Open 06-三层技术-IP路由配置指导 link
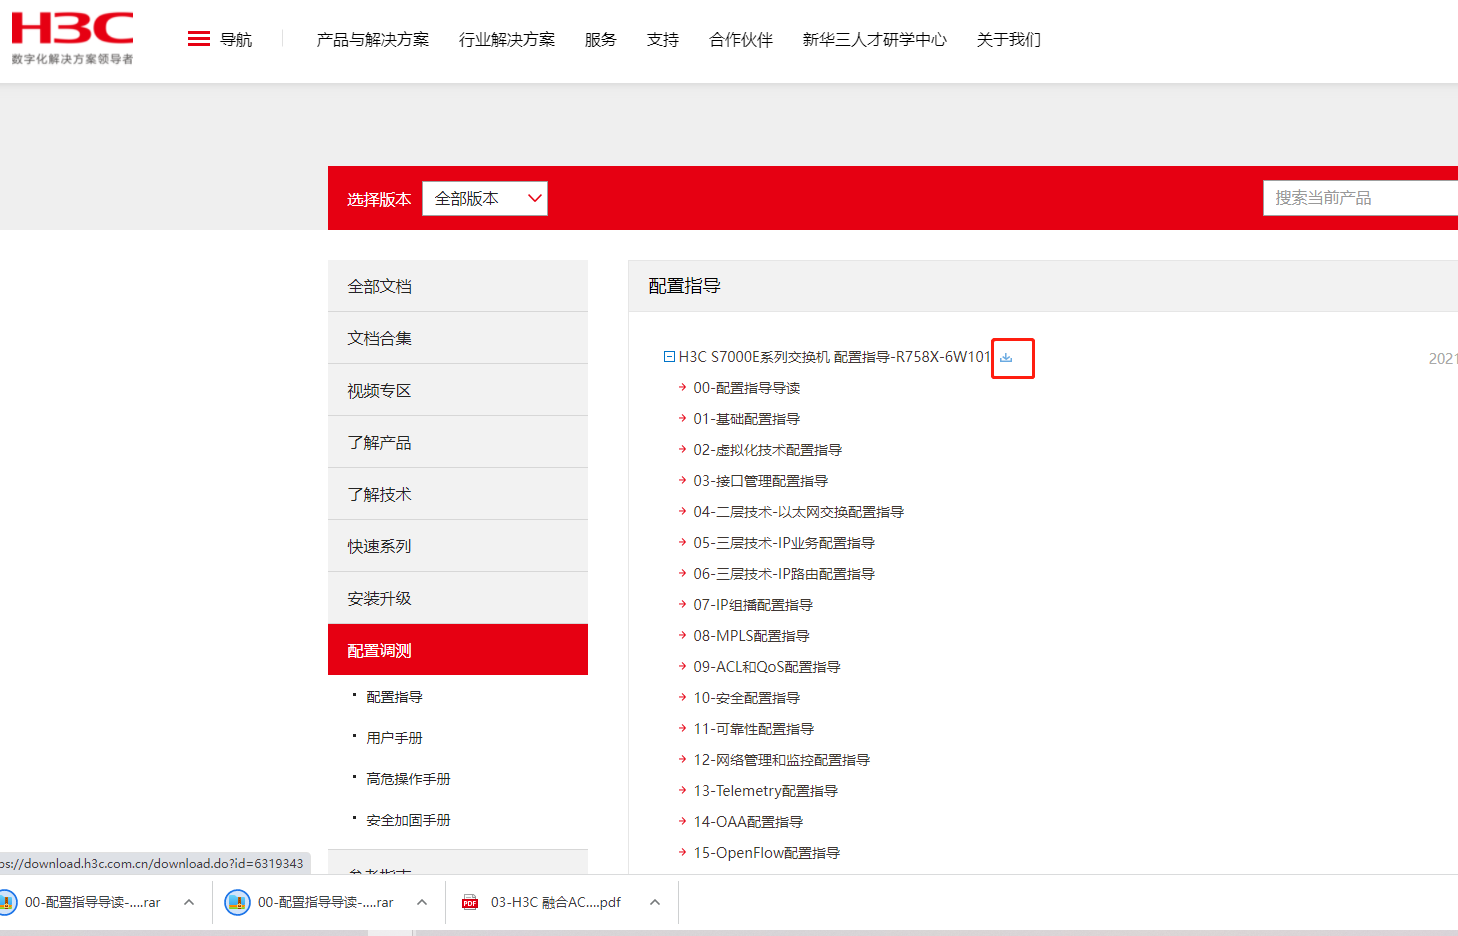This screenshot has width=1458, height=936. (x=784, y=574)
